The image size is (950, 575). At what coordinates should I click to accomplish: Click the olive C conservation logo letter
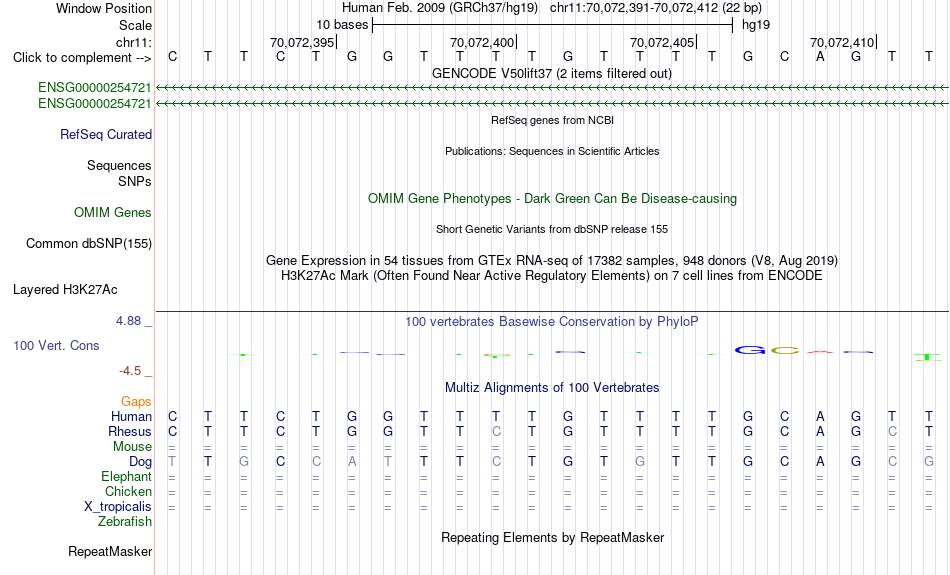pyautogui.click(x=785, y=350)
